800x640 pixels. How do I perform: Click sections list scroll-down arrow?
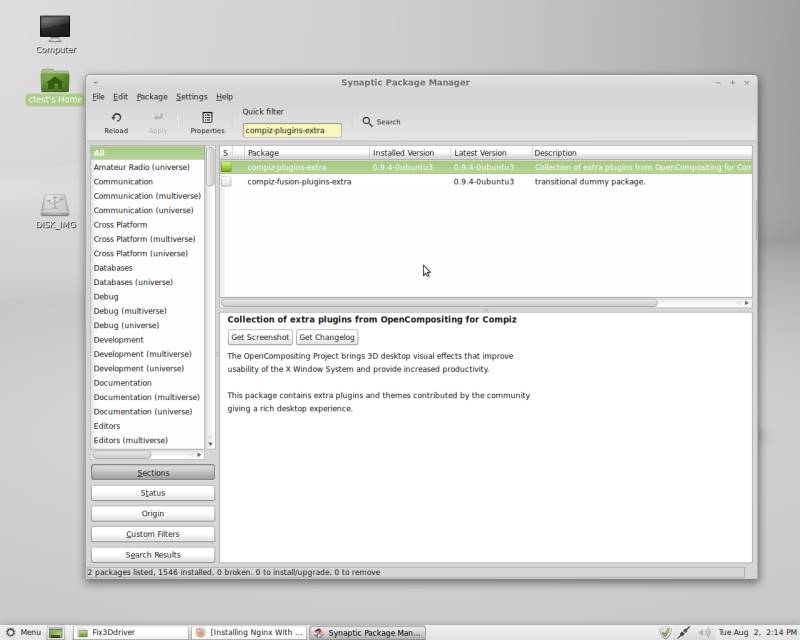210,444
